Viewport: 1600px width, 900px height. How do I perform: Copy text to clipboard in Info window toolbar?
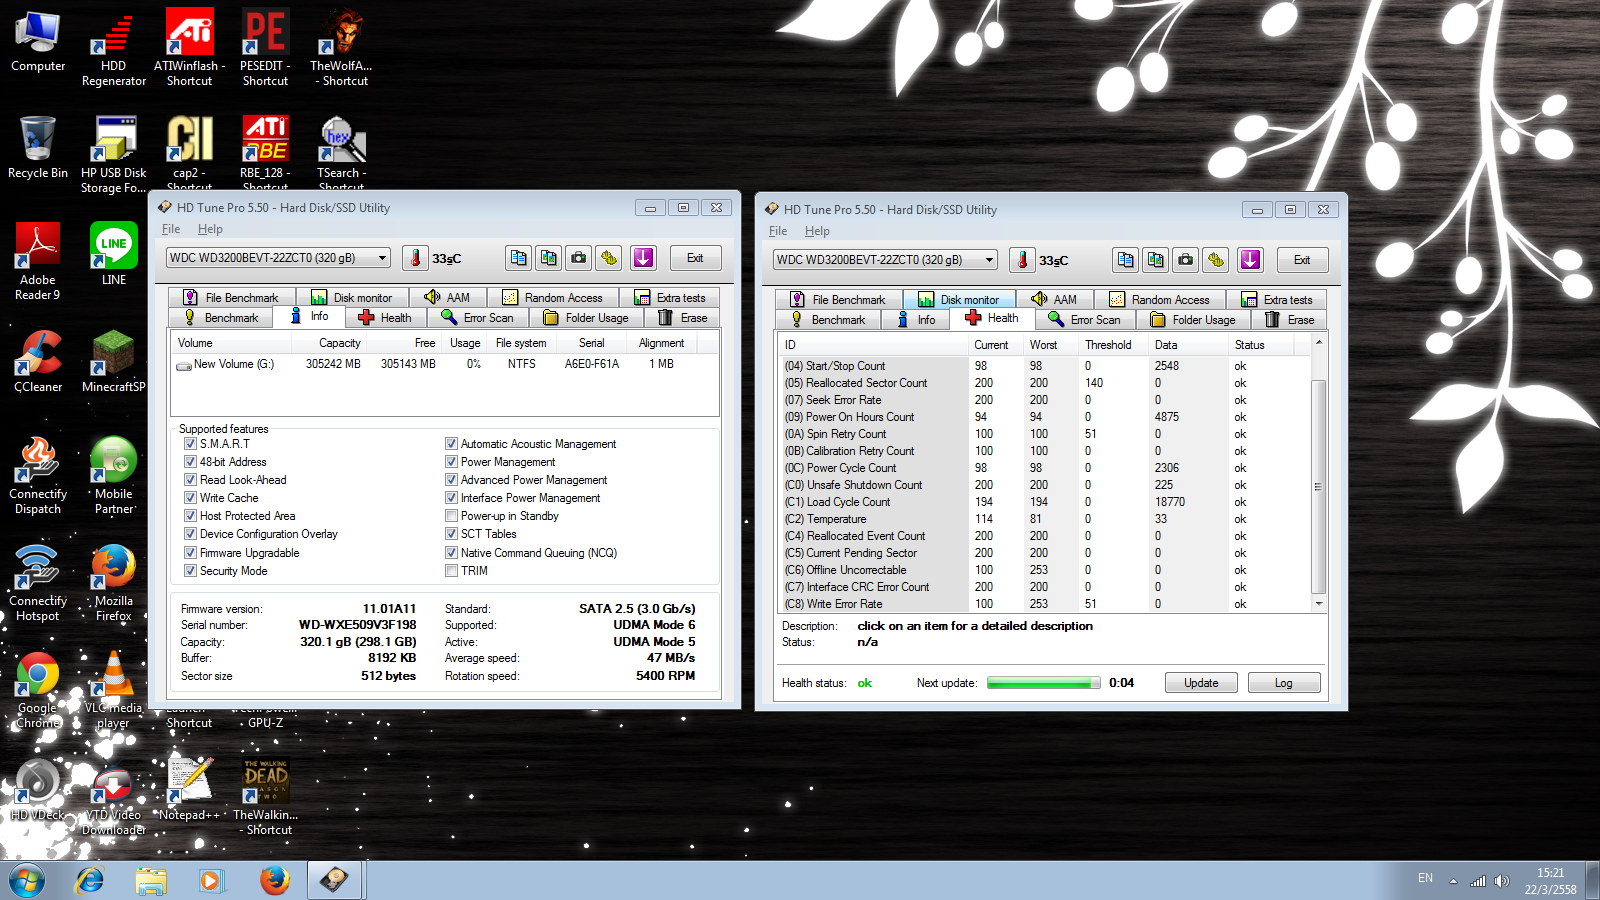518,258
